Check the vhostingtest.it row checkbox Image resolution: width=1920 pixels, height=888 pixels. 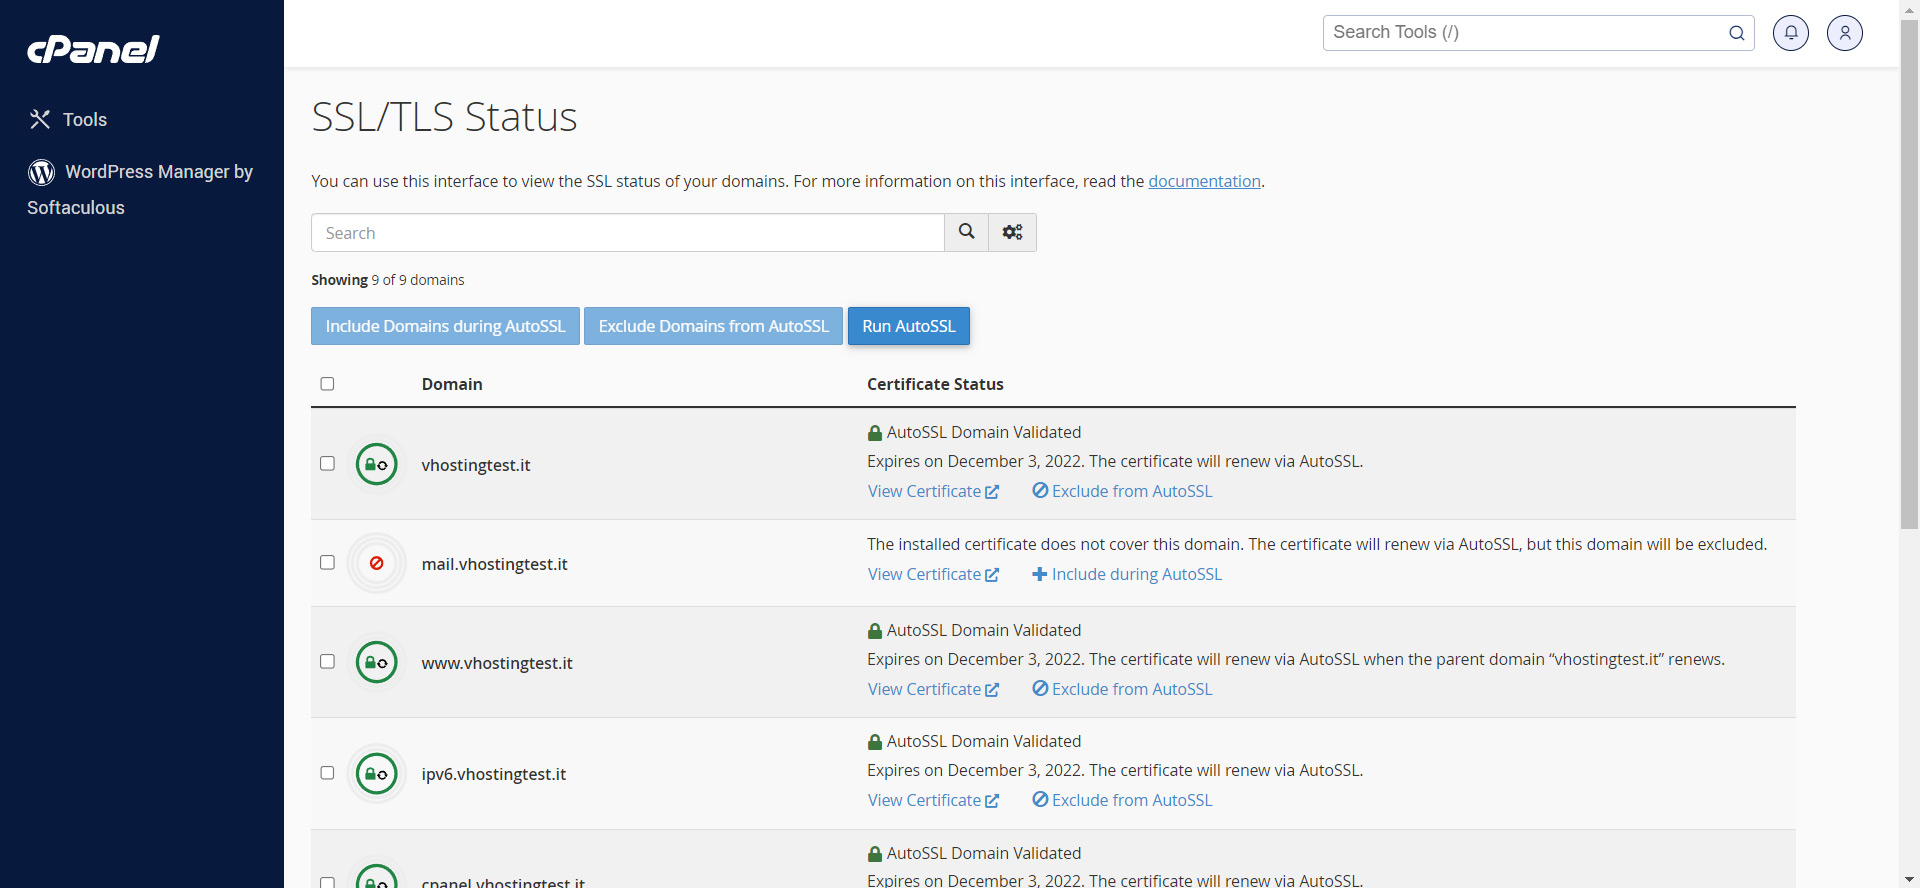[327, 464]
